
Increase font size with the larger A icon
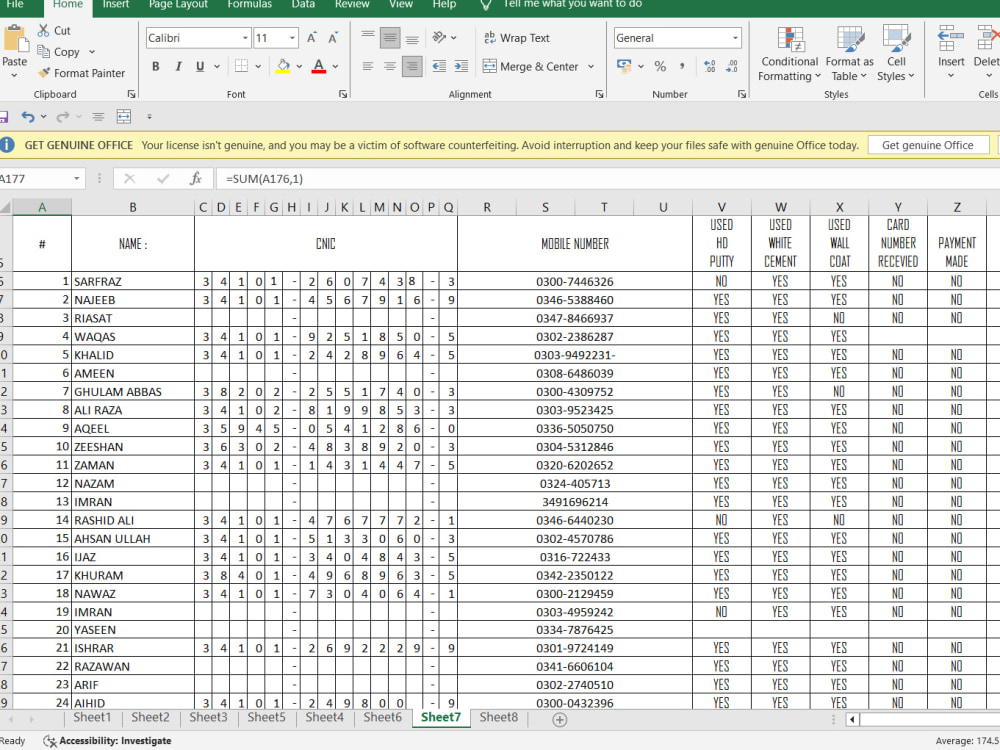312,38
